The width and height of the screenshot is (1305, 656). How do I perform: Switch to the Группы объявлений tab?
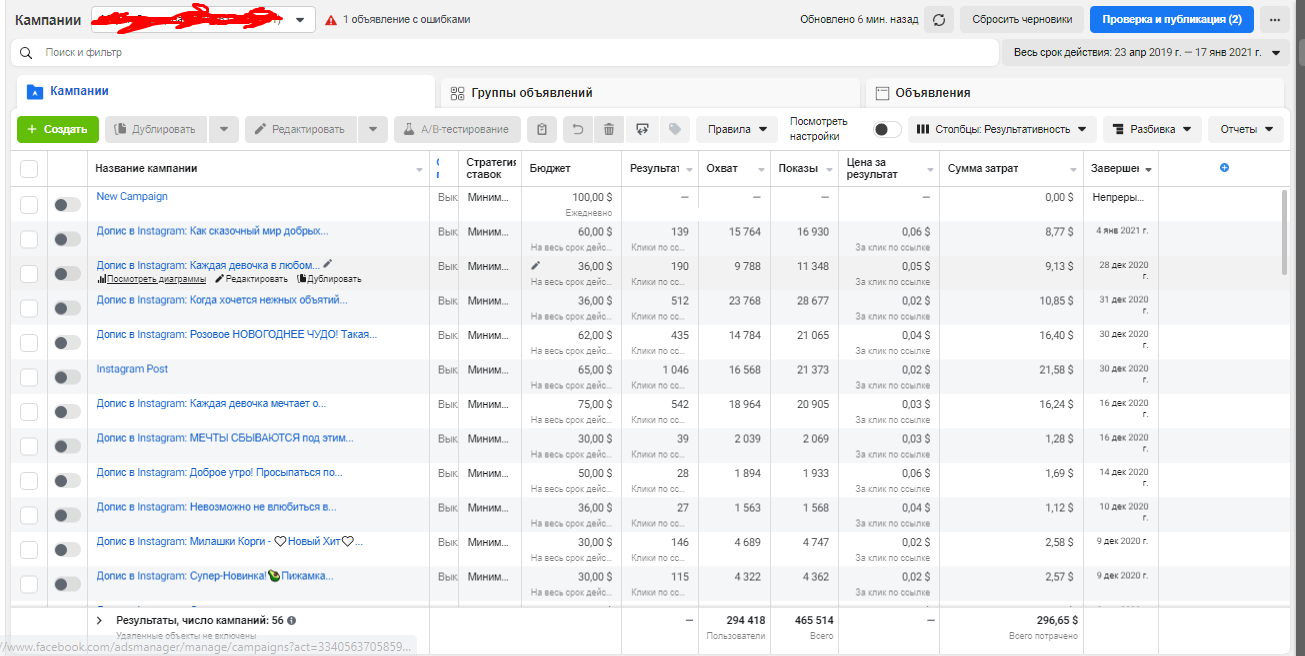650,93
